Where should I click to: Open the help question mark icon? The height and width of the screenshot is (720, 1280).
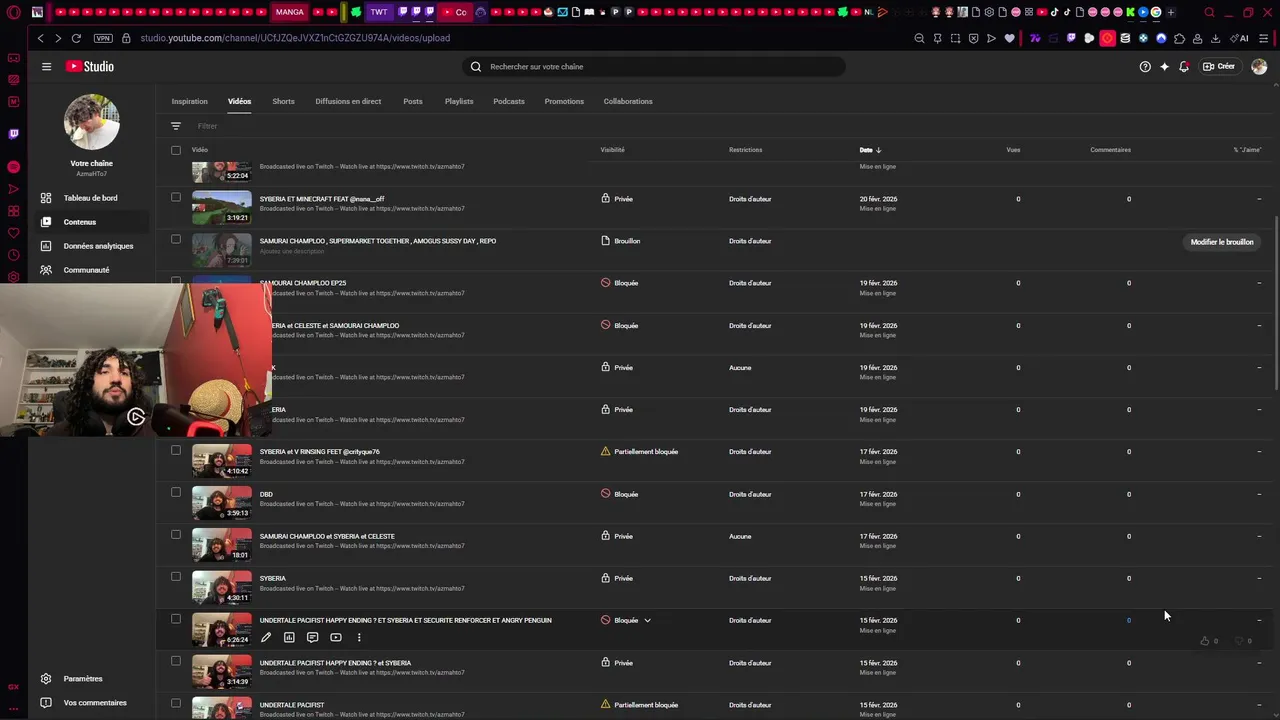pyautogui.click(x=1145, y=66)
